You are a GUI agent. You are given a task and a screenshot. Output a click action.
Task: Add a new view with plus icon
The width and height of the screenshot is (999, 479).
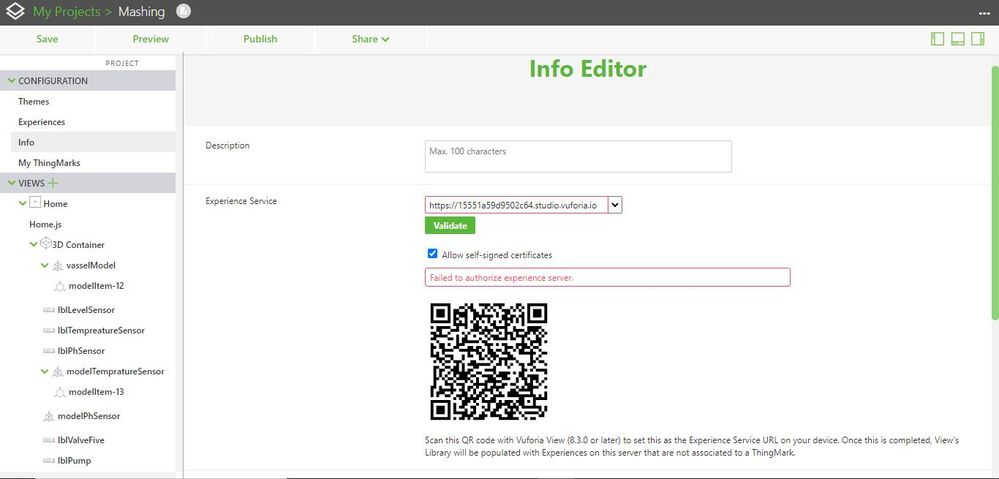point(53,183)
